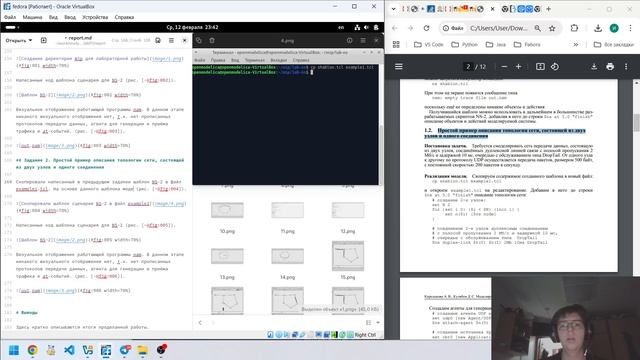The height and width of the screenshot is (360, 640).
Task: Click the clock in the GNOME top bar
Action: (x=192, y=27)
